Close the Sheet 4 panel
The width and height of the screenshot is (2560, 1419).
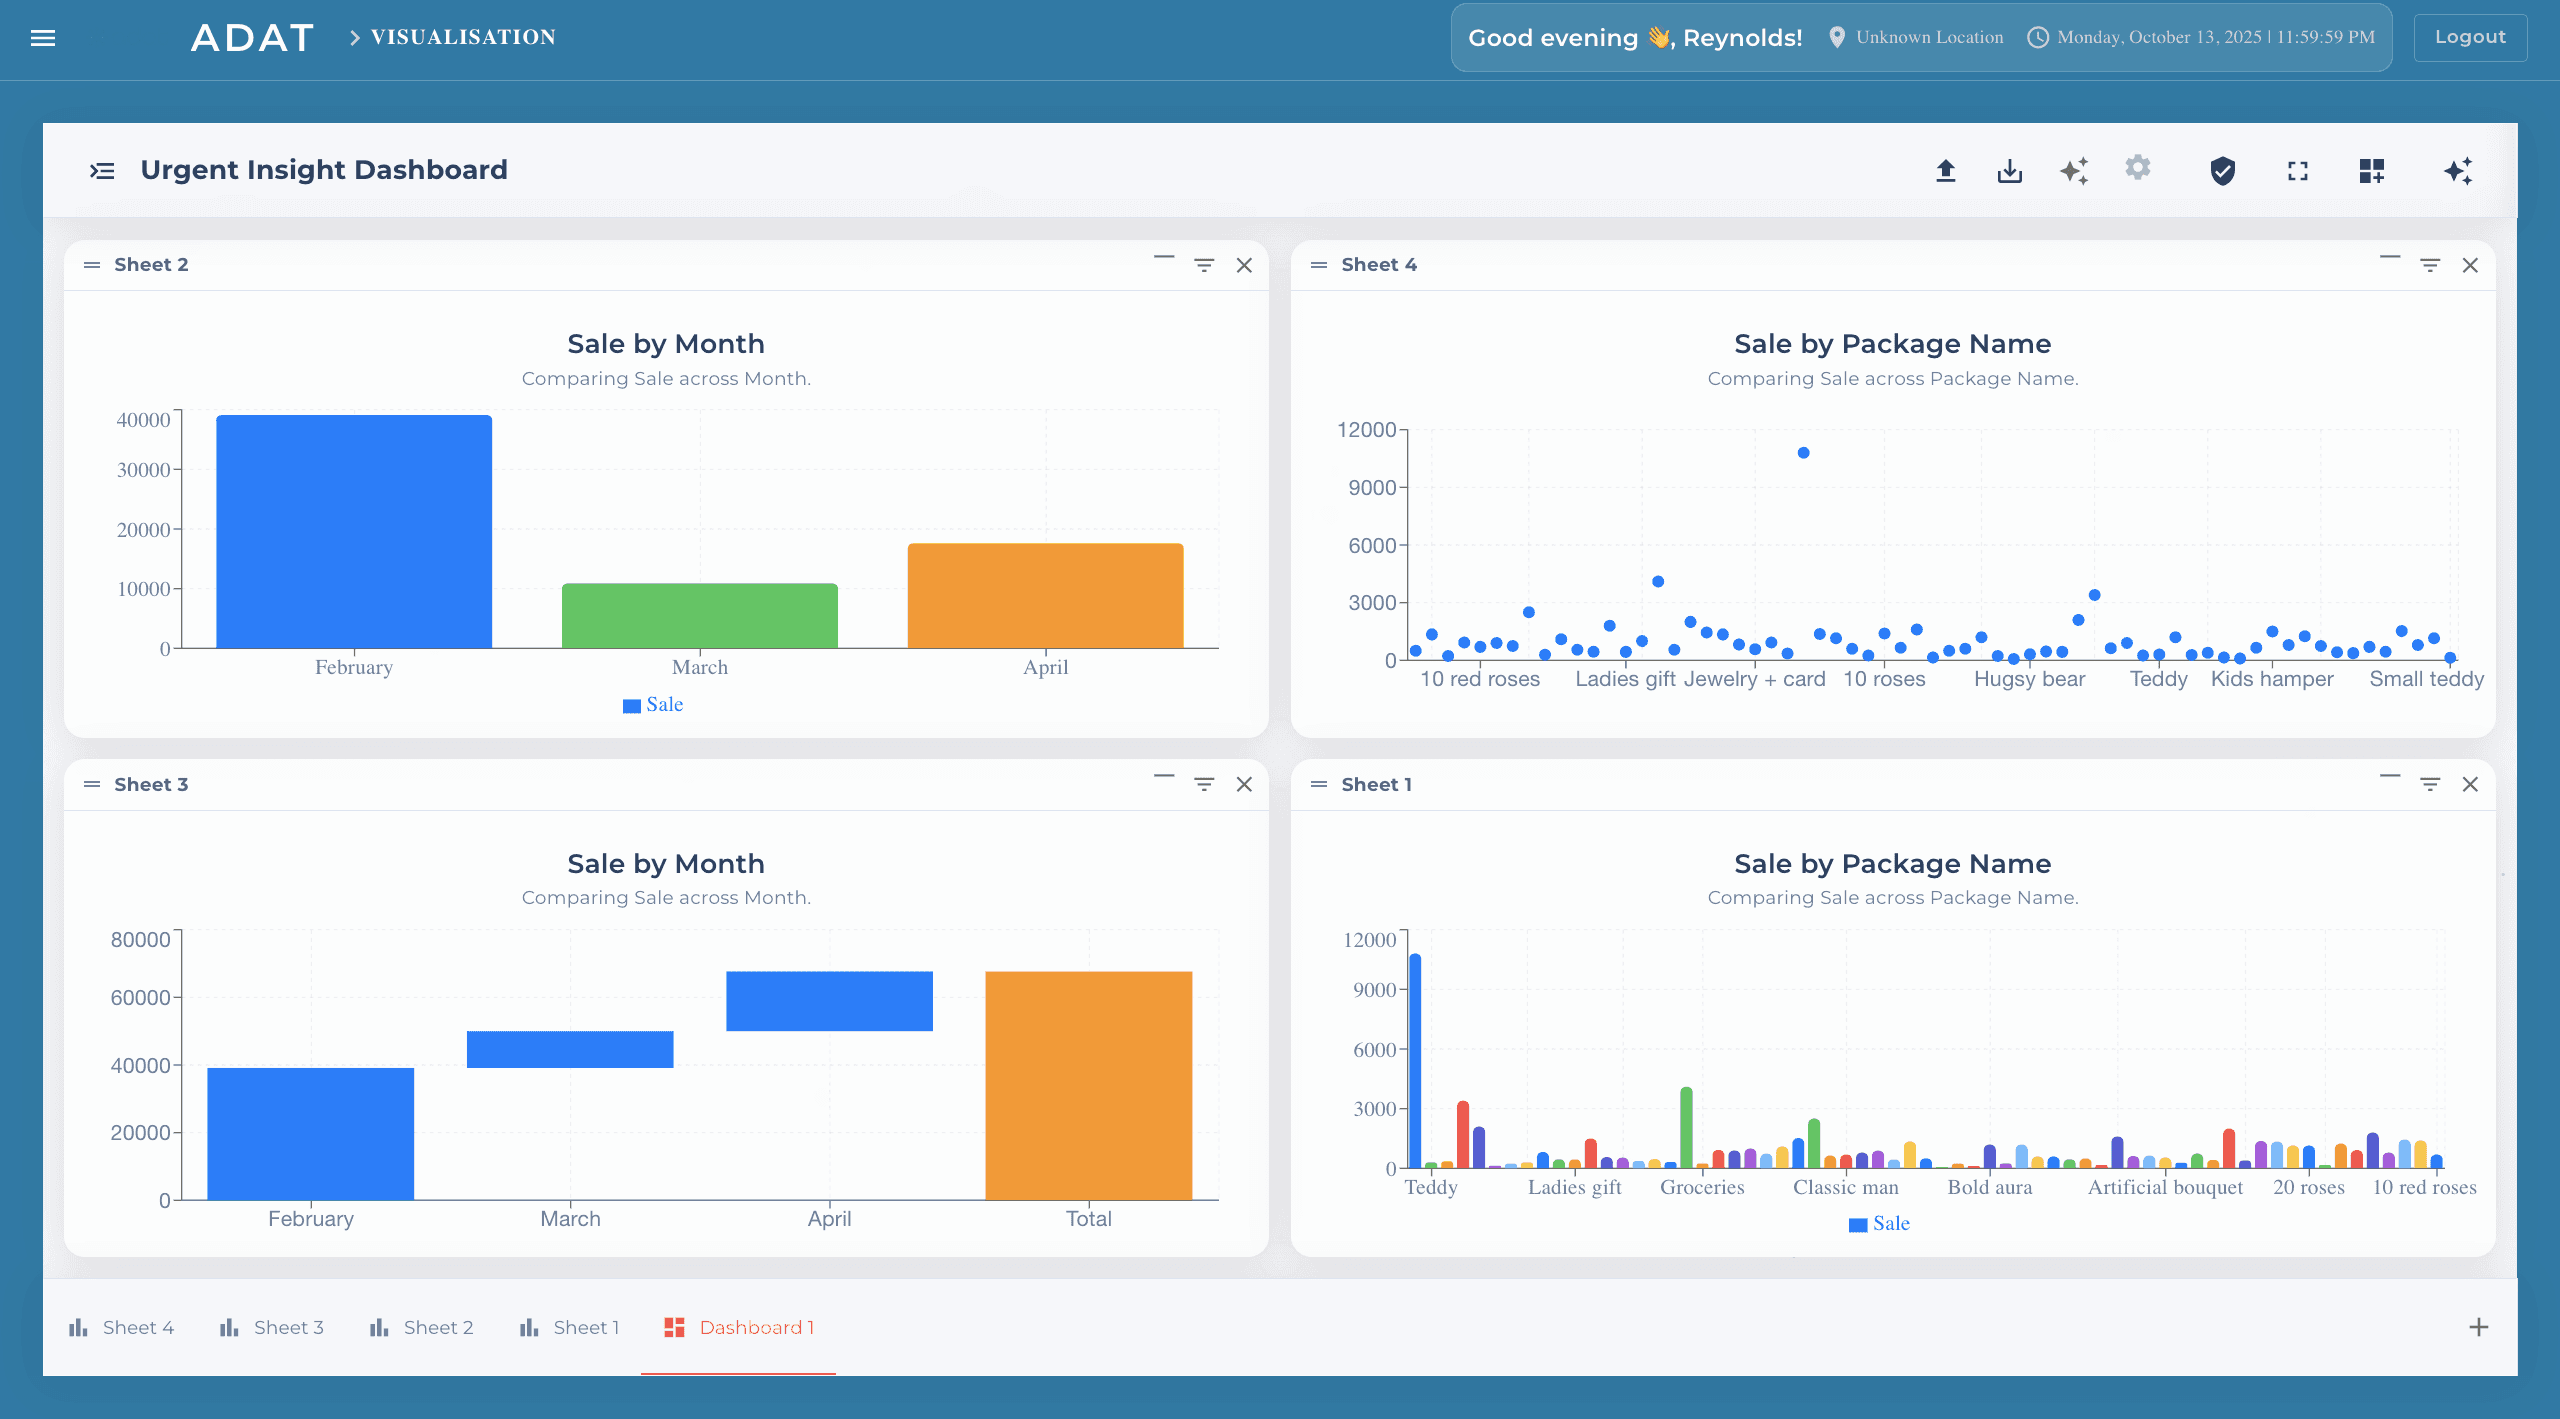pos(2470,265)
